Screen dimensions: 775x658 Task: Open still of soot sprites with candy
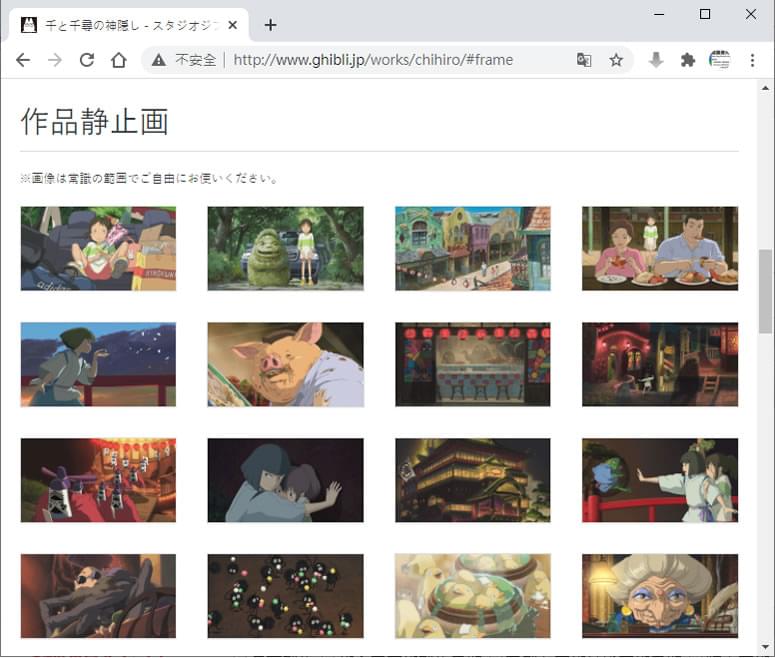(286, 596)
